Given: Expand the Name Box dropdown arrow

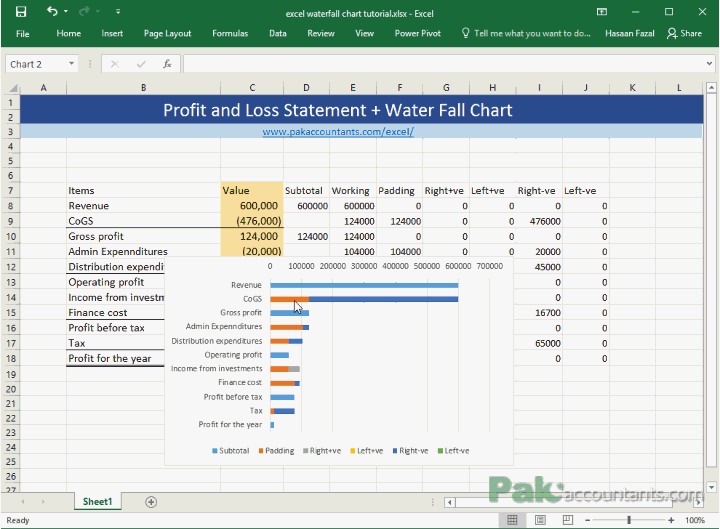Looking at the screenshot, I should [x=72, y=63].
